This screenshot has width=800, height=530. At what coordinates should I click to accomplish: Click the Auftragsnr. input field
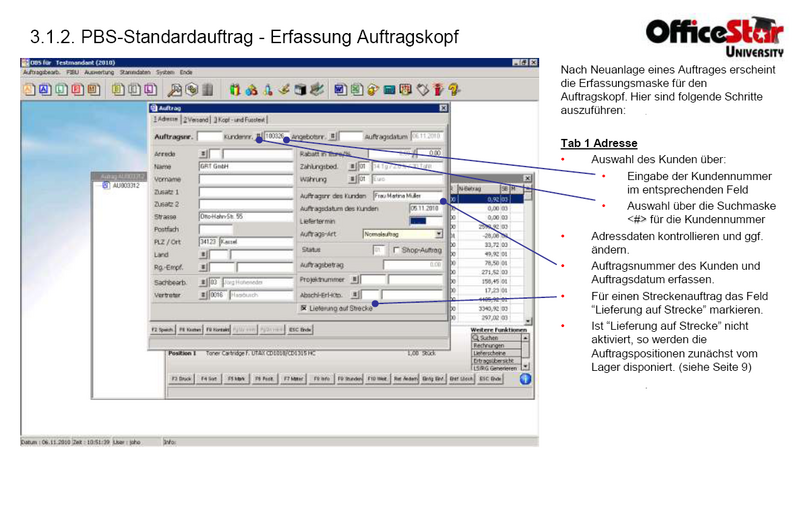210,136
